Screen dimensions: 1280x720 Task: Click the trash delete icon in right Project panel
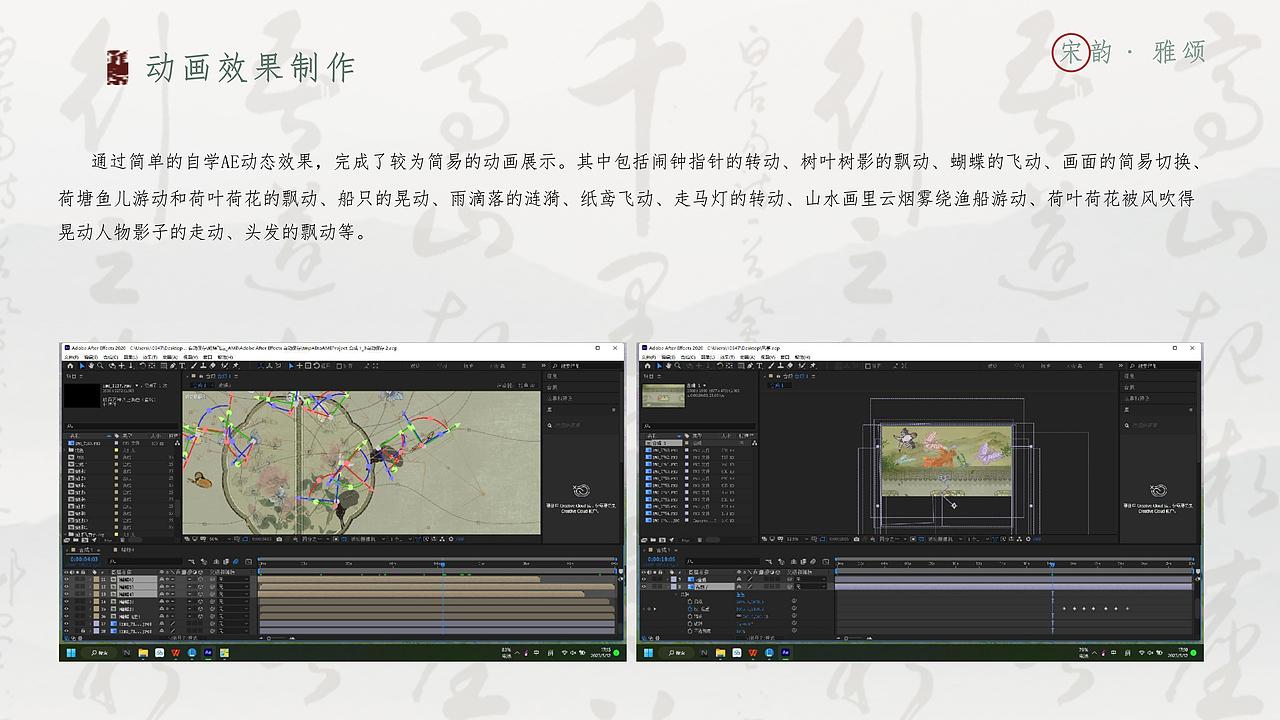click(x=700, y=540)
